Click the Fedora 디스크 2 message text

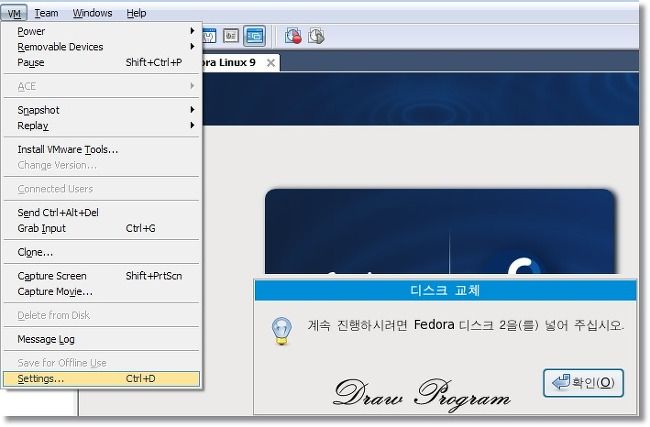point(465,325)
